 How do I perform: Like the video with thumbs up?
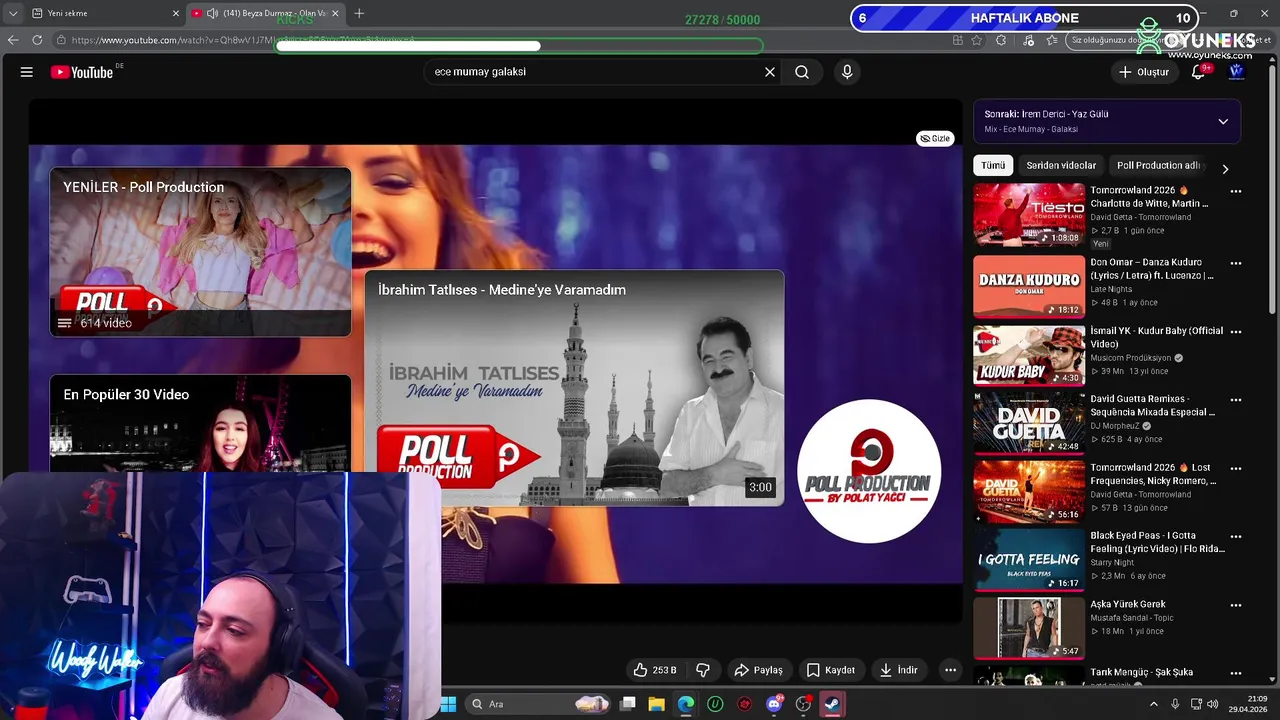tap(654, 670)
